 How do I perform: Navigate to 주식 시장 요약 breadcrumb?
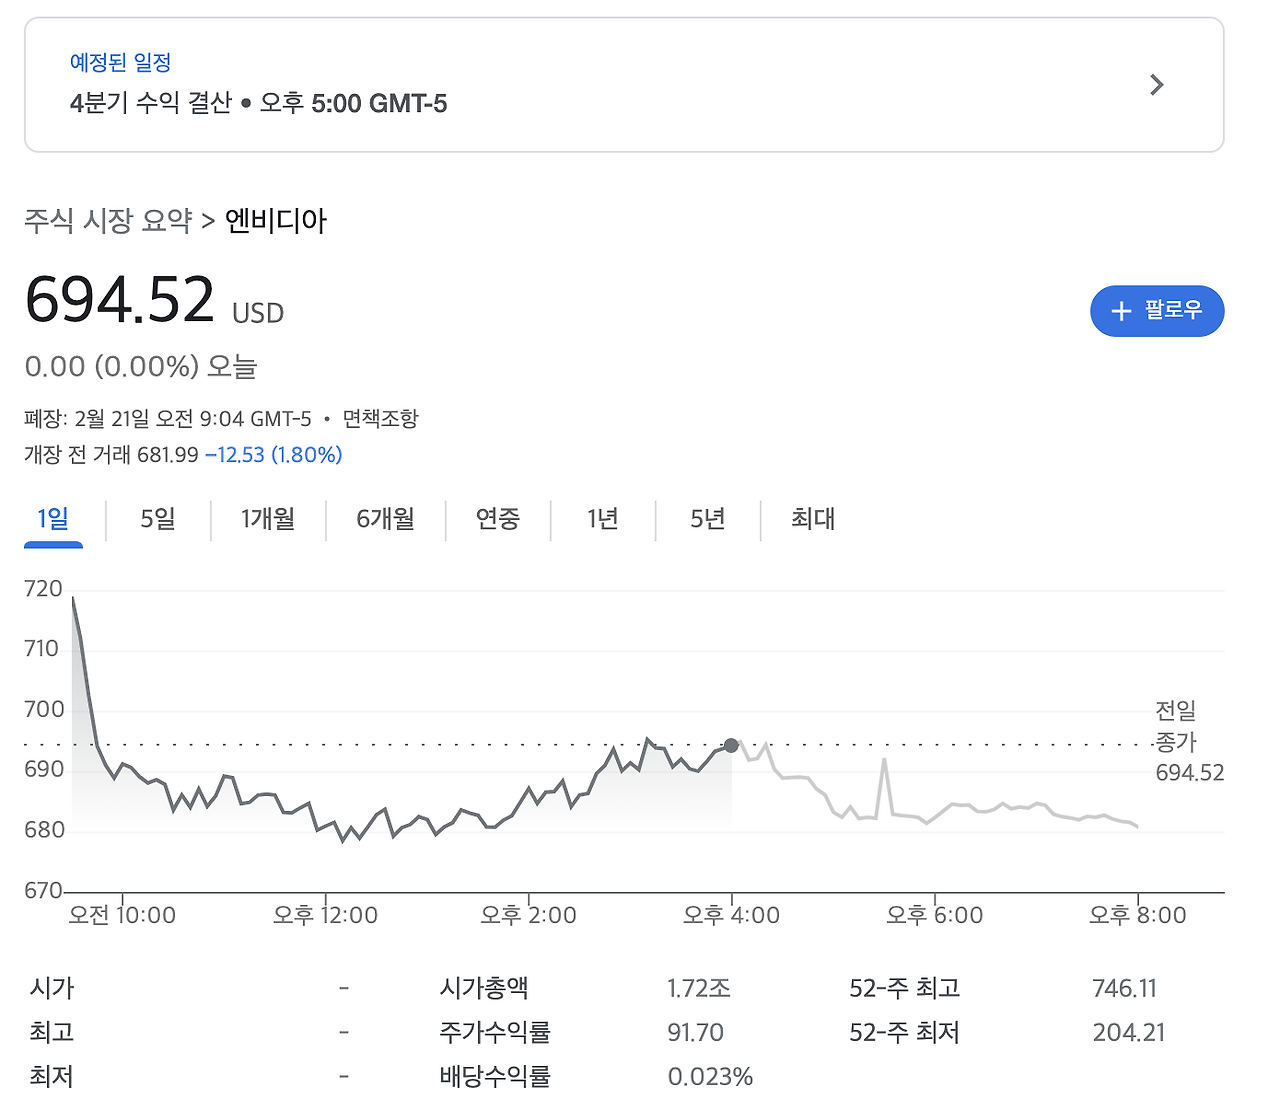pyautogui.click(x=108, y=221)
